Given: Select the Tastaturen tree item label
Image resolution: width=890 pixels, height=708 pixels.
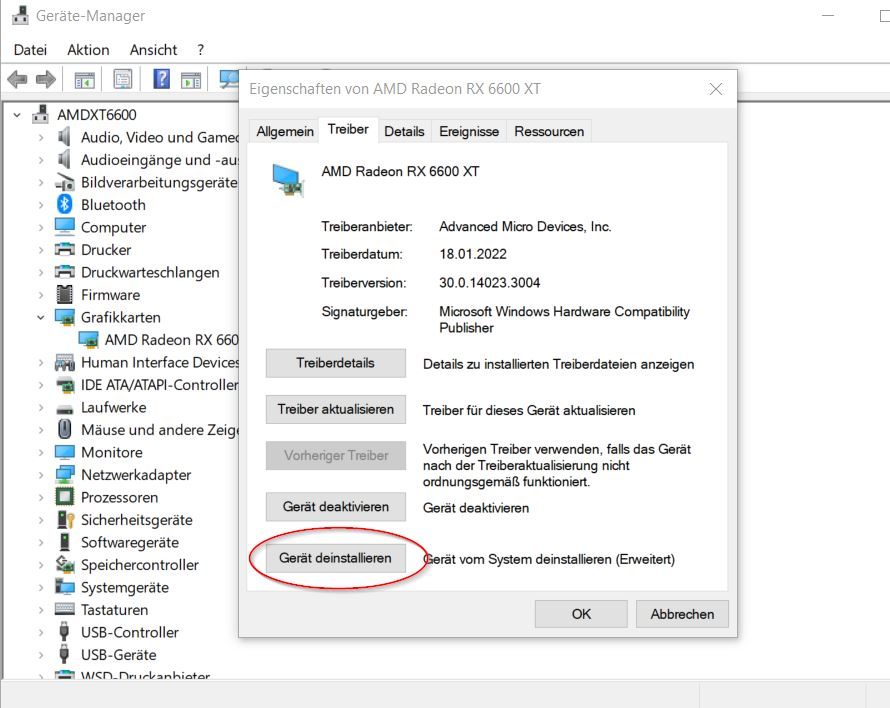Looking at the screenshot, I should click(114, 610).
